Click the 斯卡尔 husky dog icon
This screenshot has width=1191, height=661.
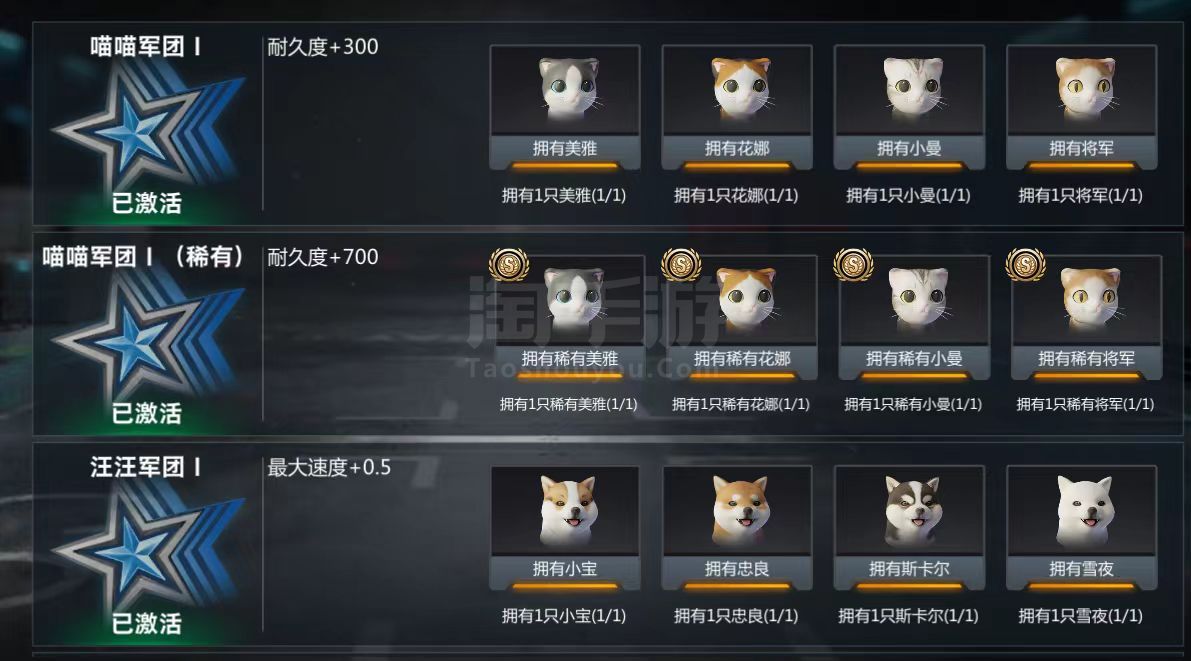(913, 510)
